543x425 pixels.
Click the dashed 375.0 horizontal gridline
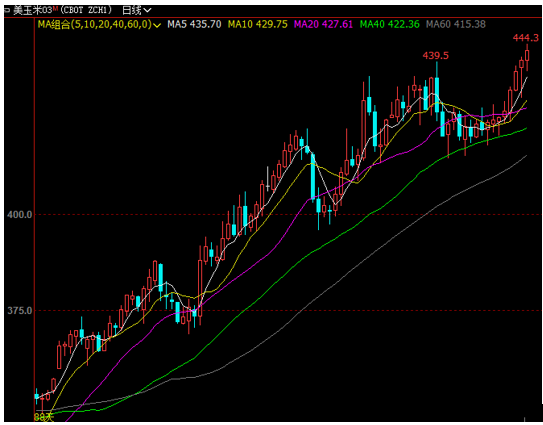click(x=287, y=311)
